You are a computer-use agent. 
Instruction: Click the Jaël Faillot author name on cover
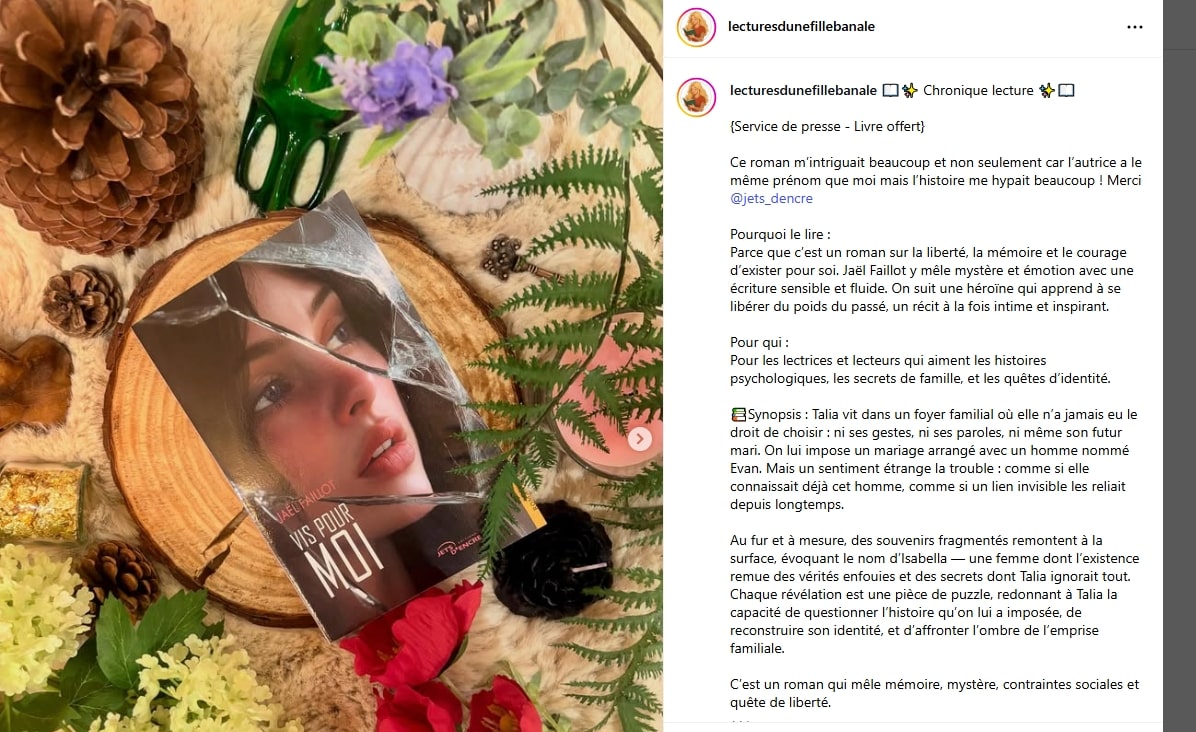(x=305, y=502)
